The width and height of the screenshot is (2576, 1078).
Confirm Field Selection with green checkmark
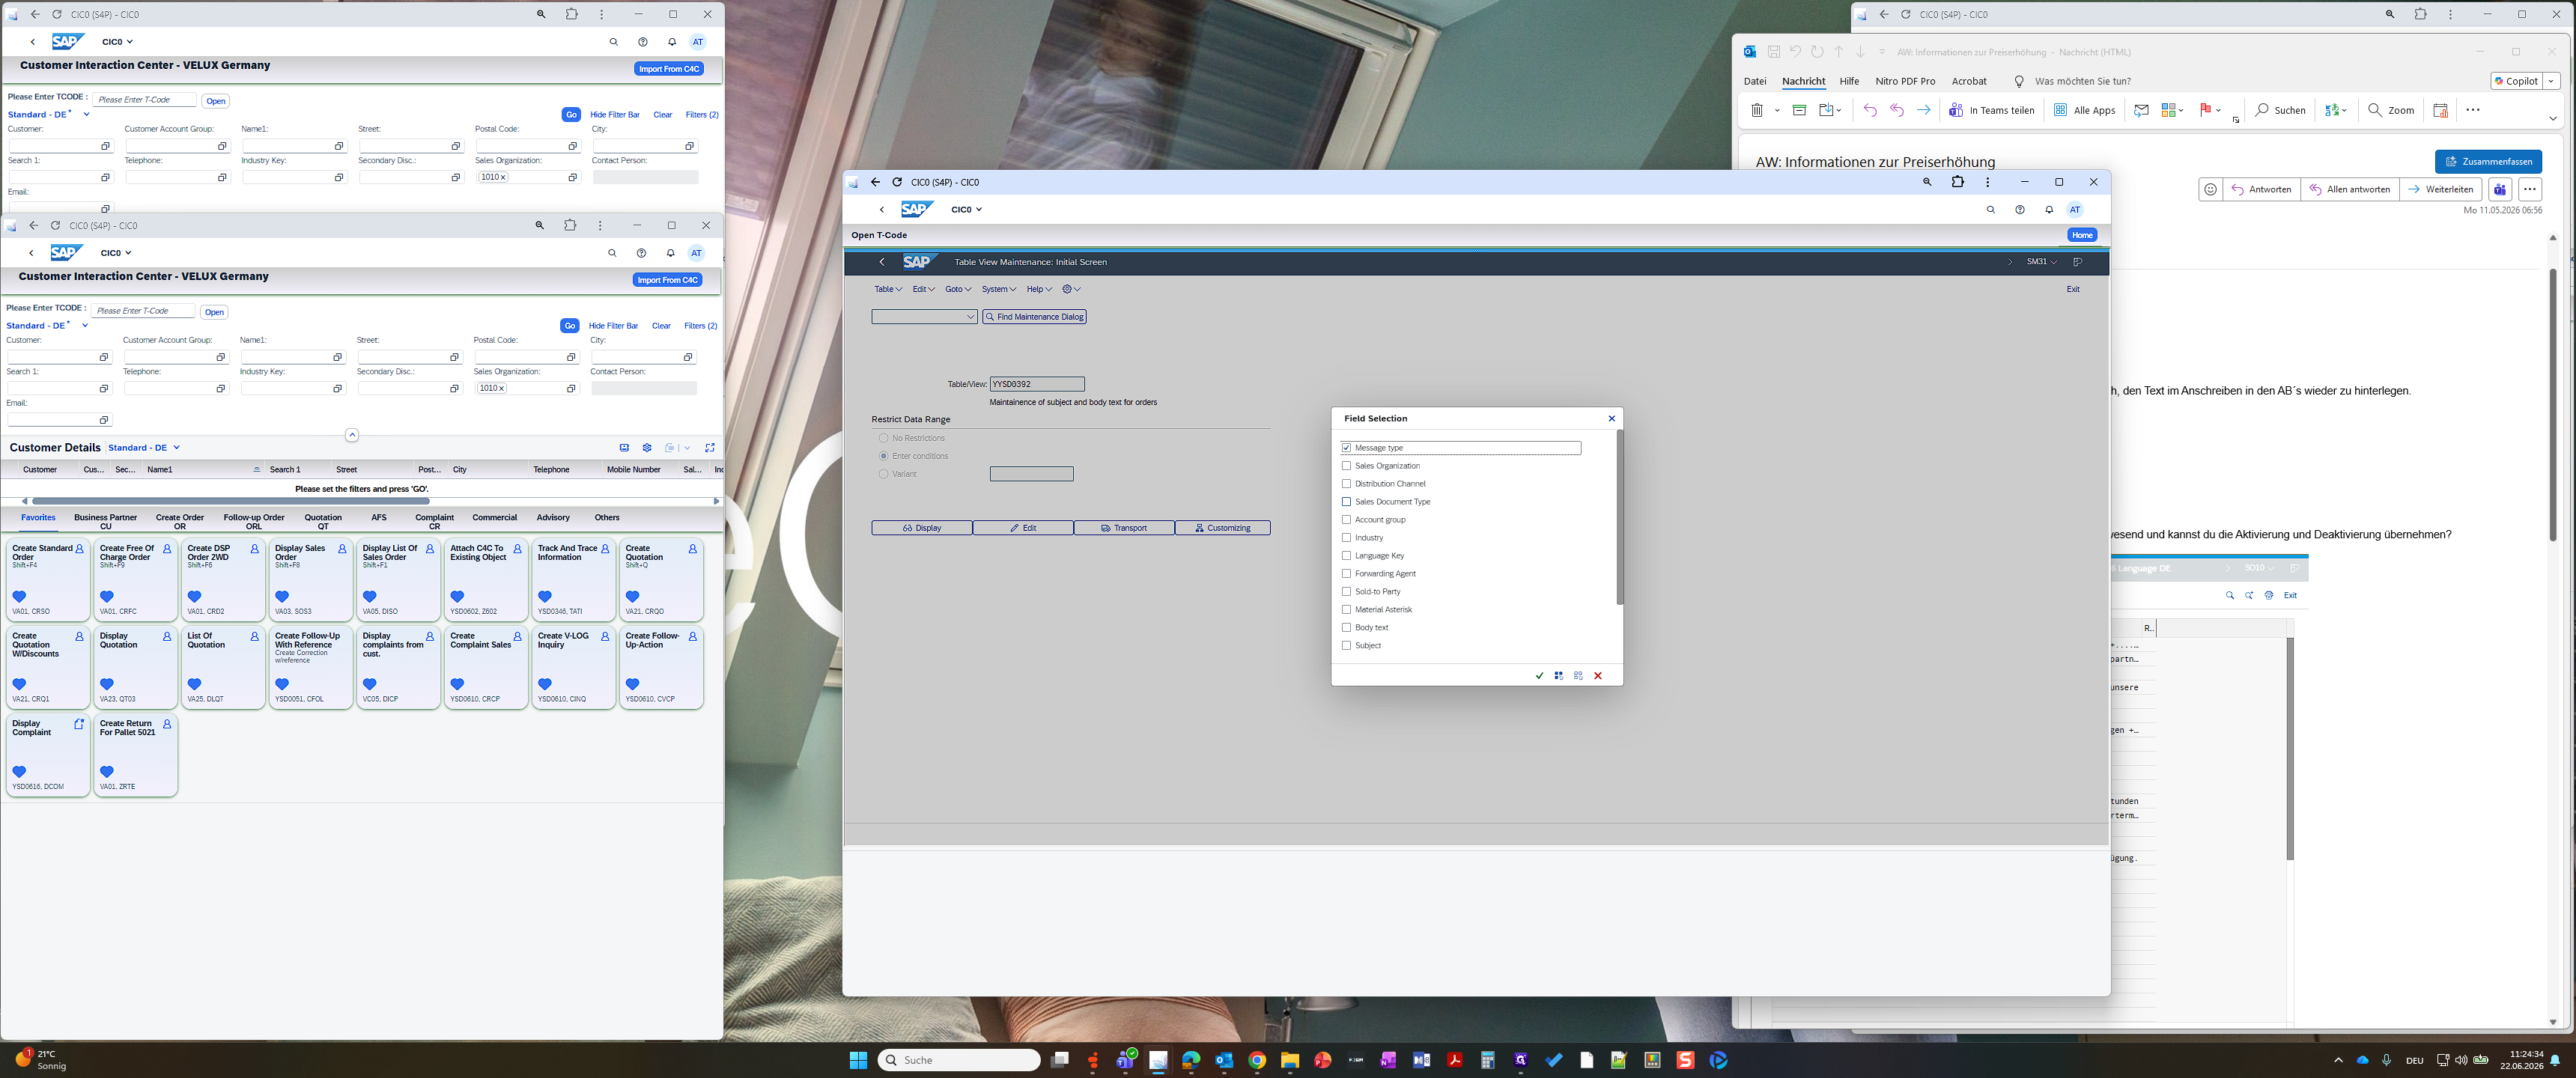pyautogui.click(x=1539, y=676)
